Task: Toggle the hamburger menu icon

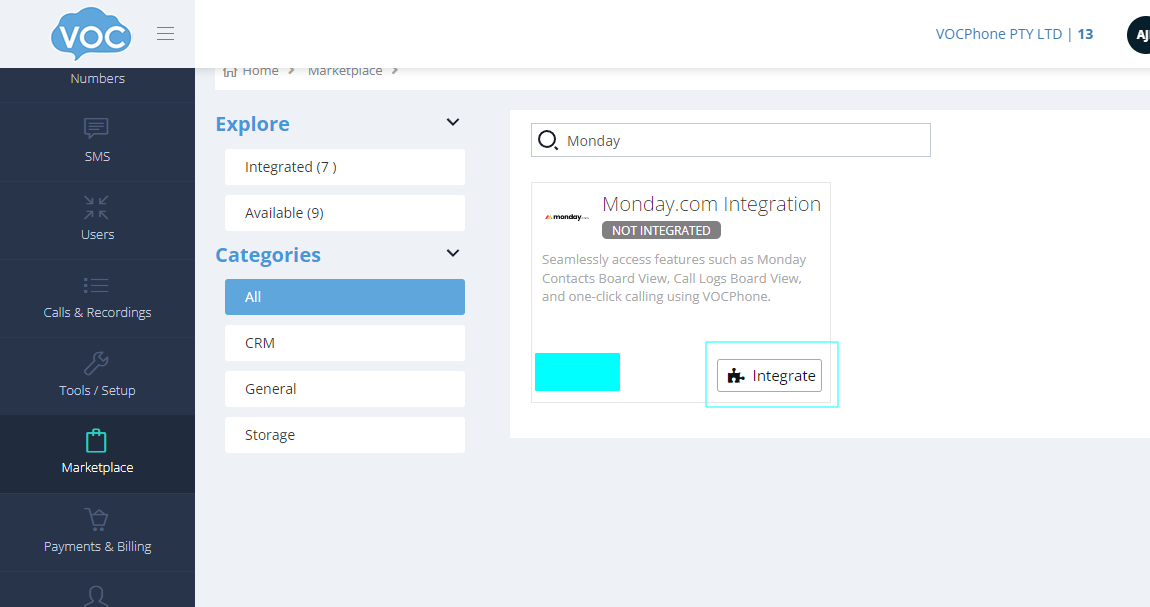Action: (x=166, y=34)
